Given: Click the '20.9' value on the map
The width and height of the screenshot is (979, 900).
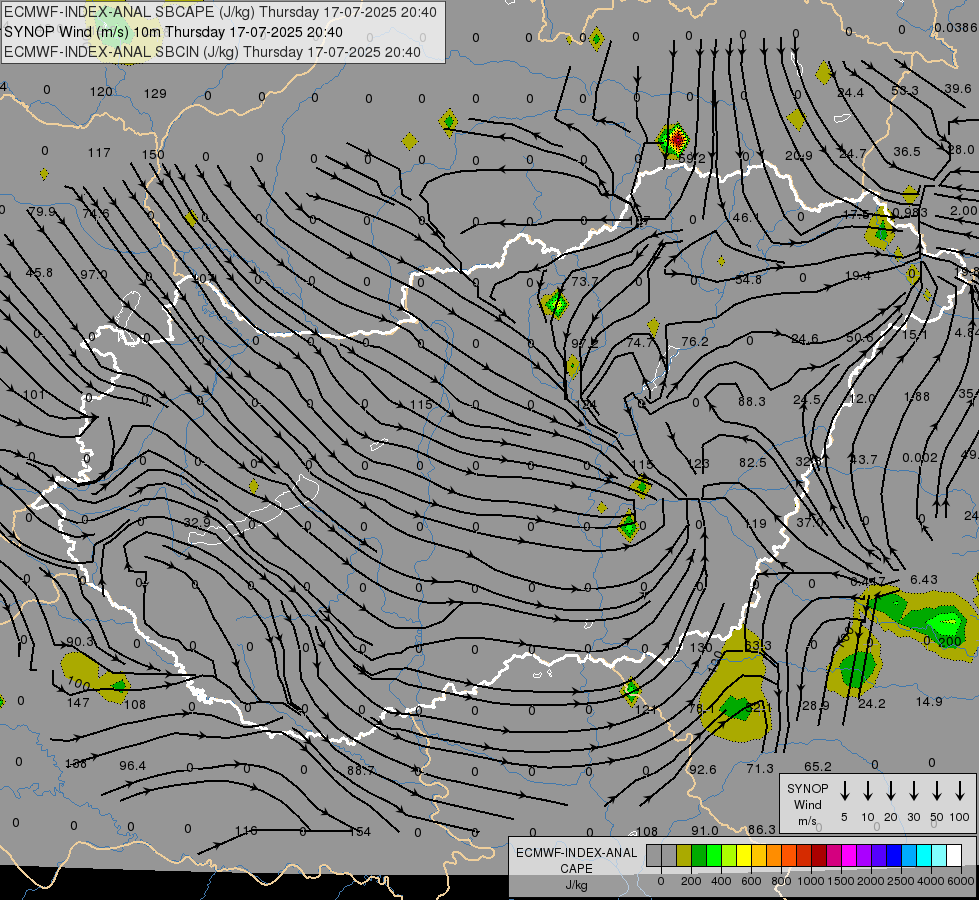Looking at the screenshot, I should pos(799,156).
